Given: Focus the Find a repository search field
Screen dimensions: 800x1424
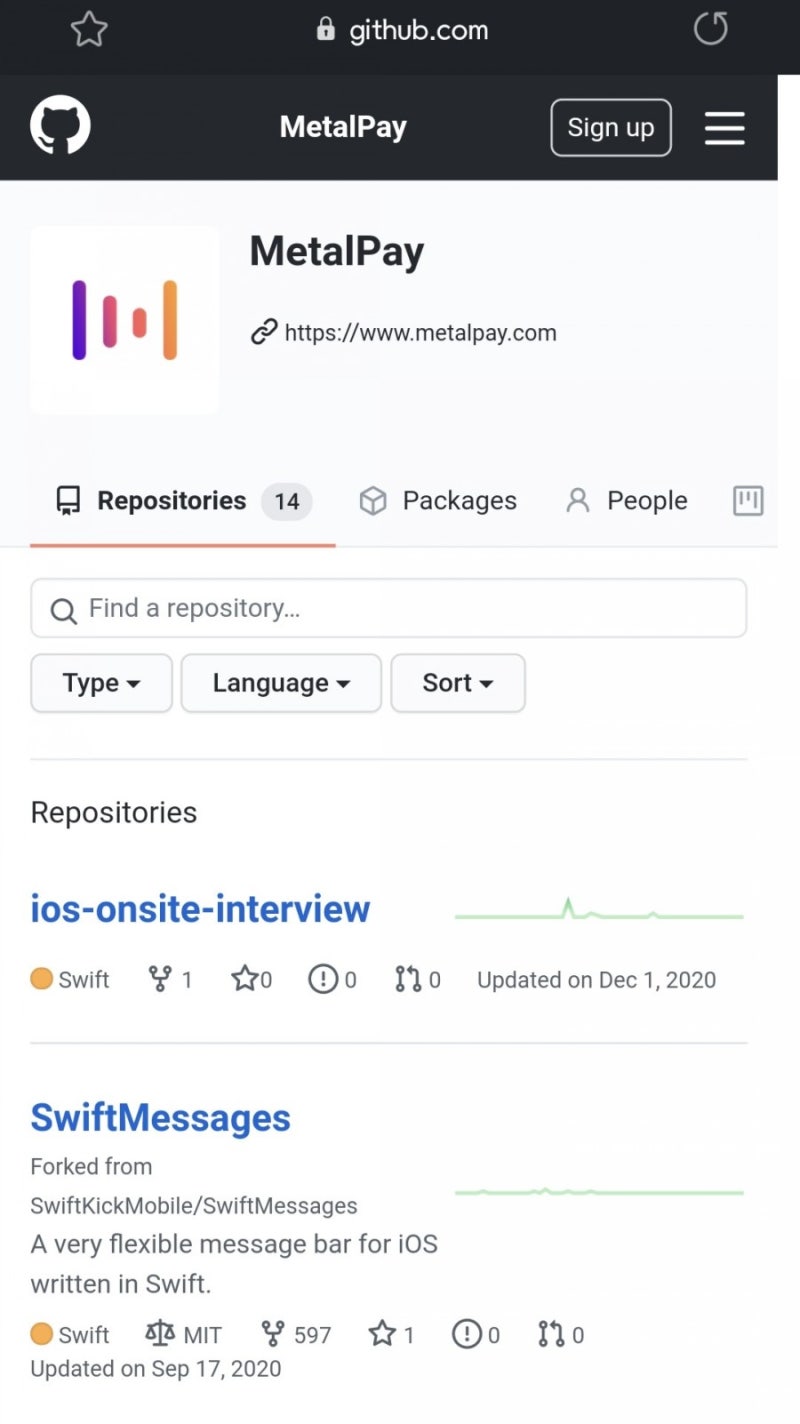Looking at the screenshot, I should [388, 608].
